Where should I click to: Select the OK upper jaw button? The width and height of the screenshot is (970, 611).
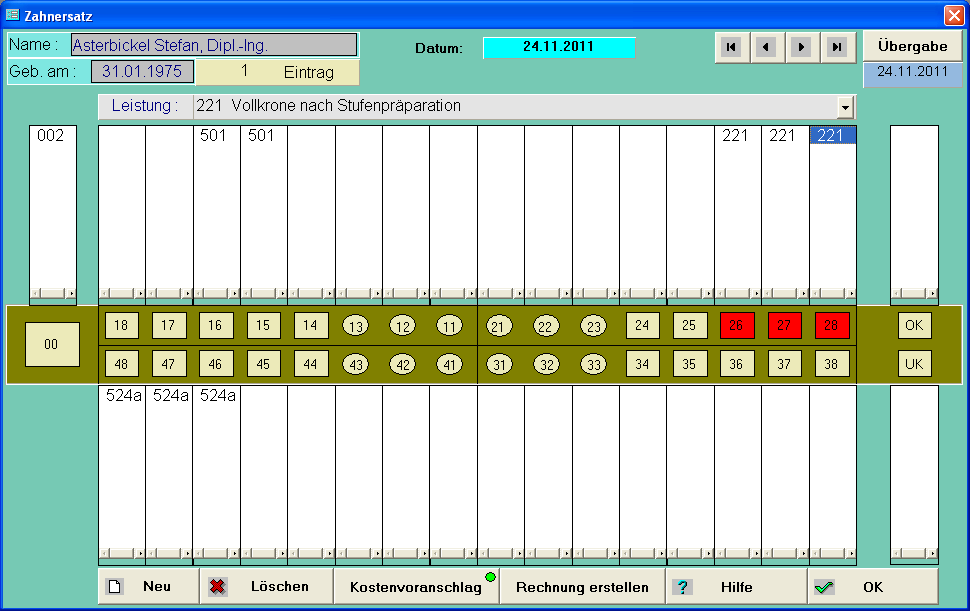(x=914, y=325)
